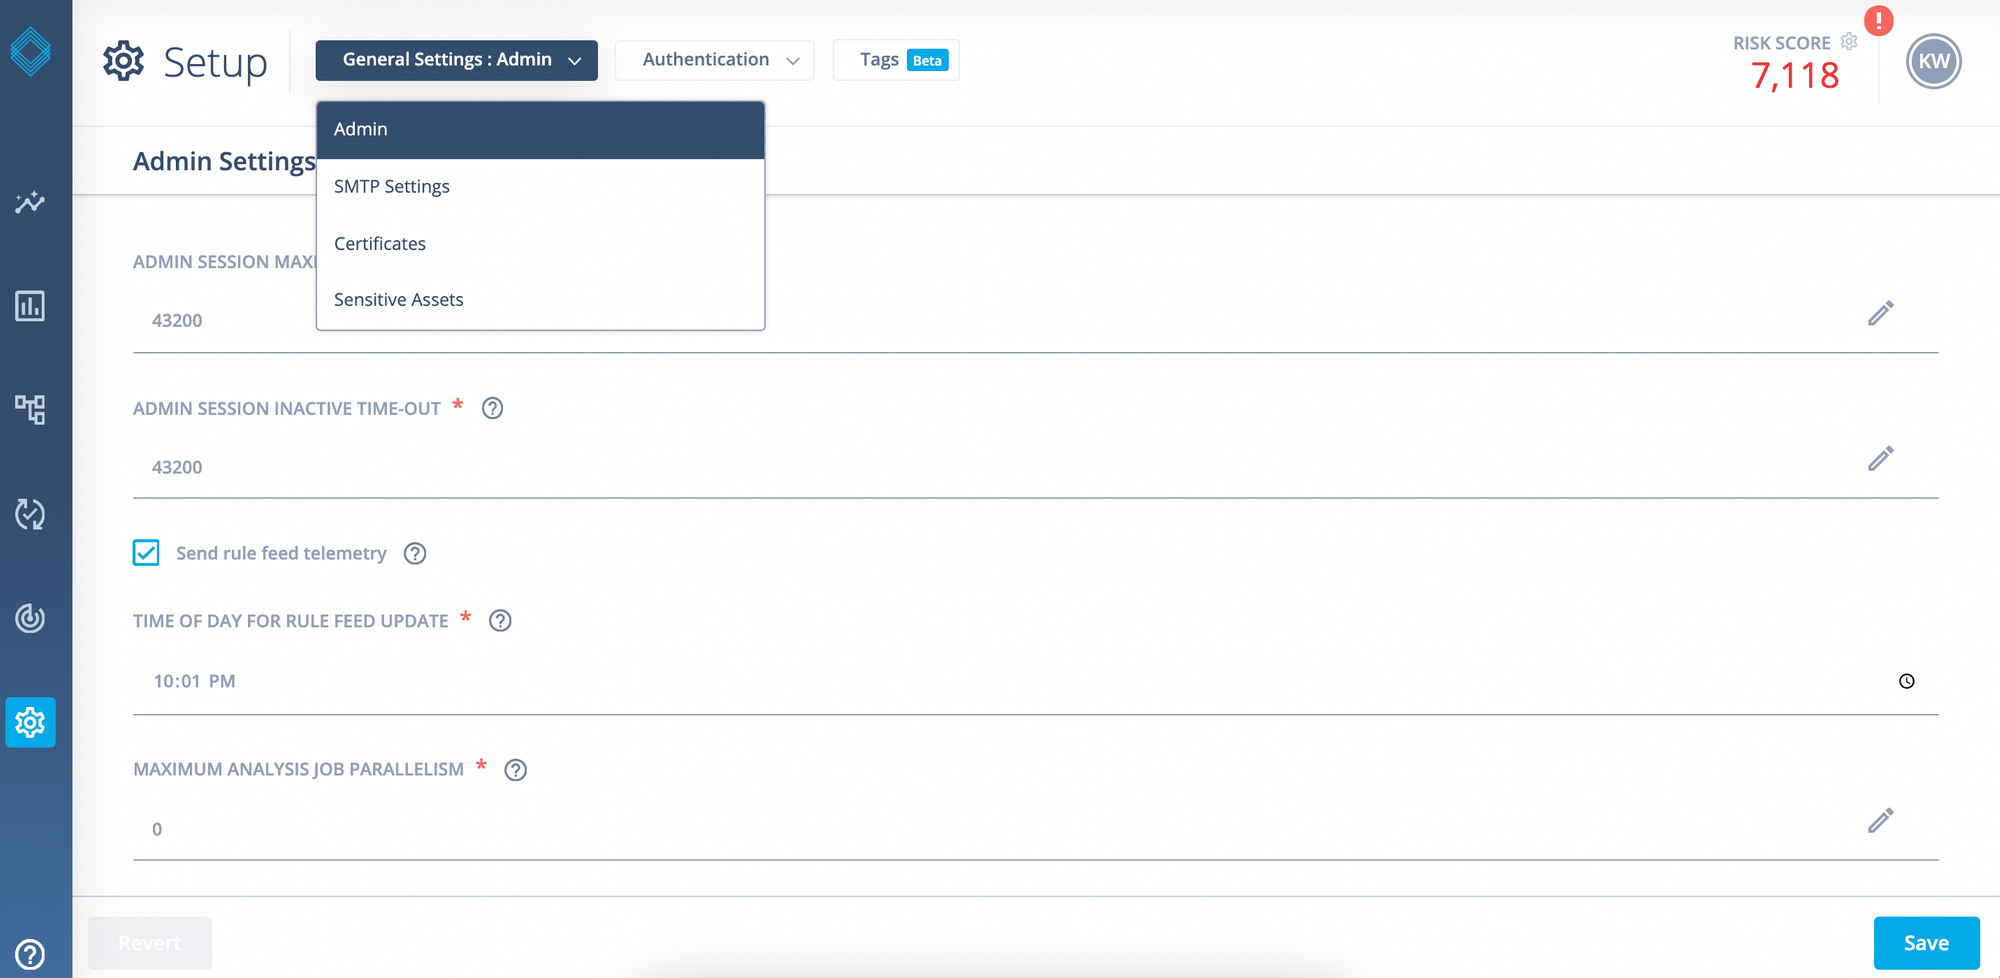Click the circular checkmark sync sidebar icon
This screenshot has width=2000, height=978.
click(30, 514)
